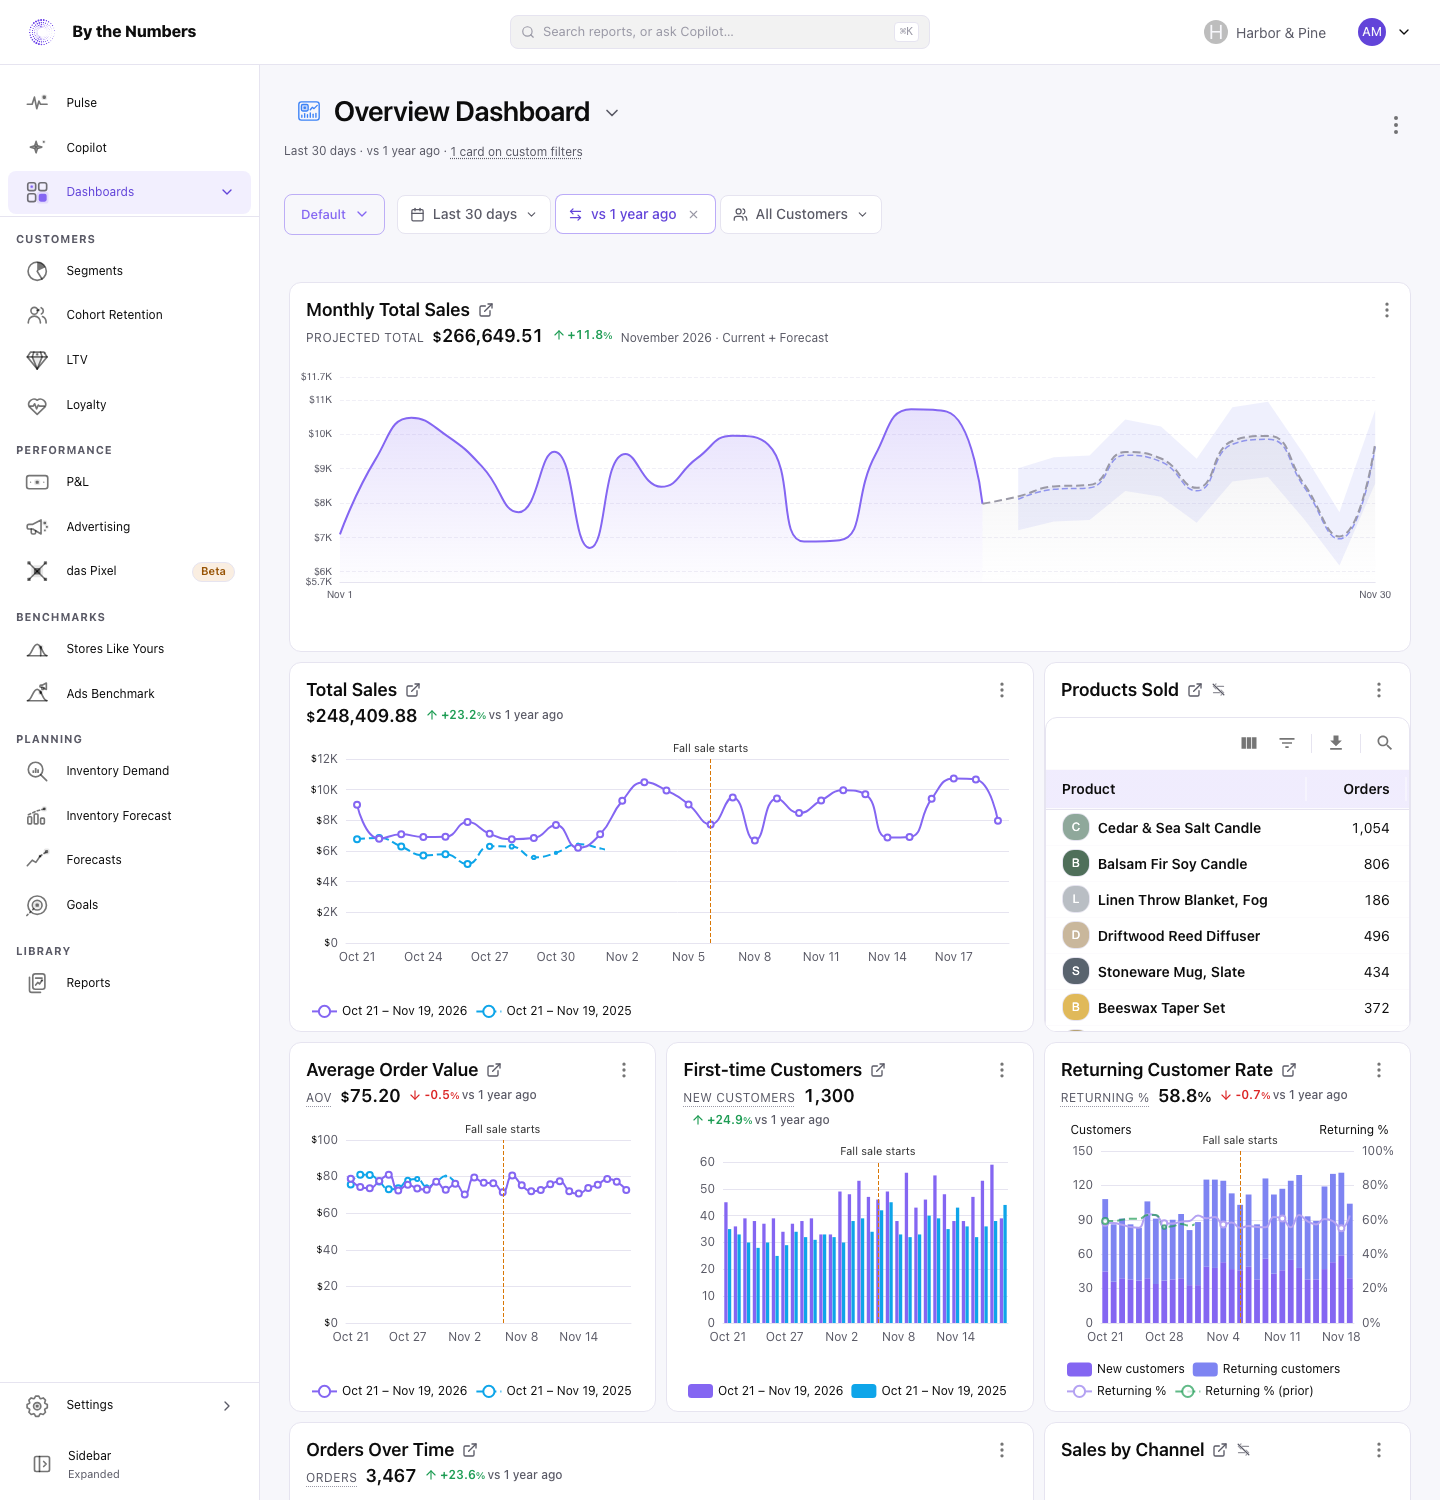Screen dimensions: 1440x1500
Task: Open the '1 card on custom filters' link
Action: (x=516, y=152)
